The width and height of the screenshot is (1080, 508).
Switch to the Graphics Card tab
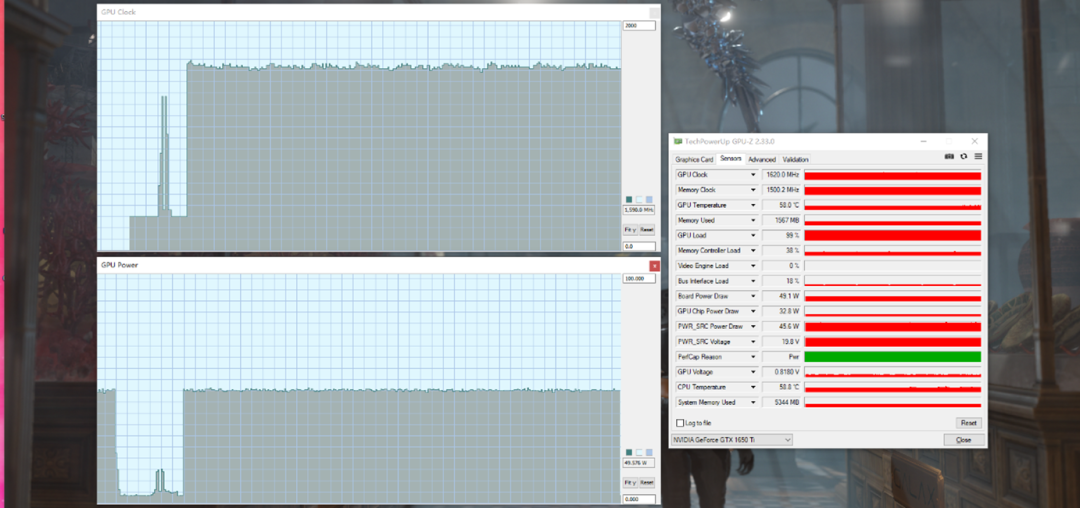point(694,159)
